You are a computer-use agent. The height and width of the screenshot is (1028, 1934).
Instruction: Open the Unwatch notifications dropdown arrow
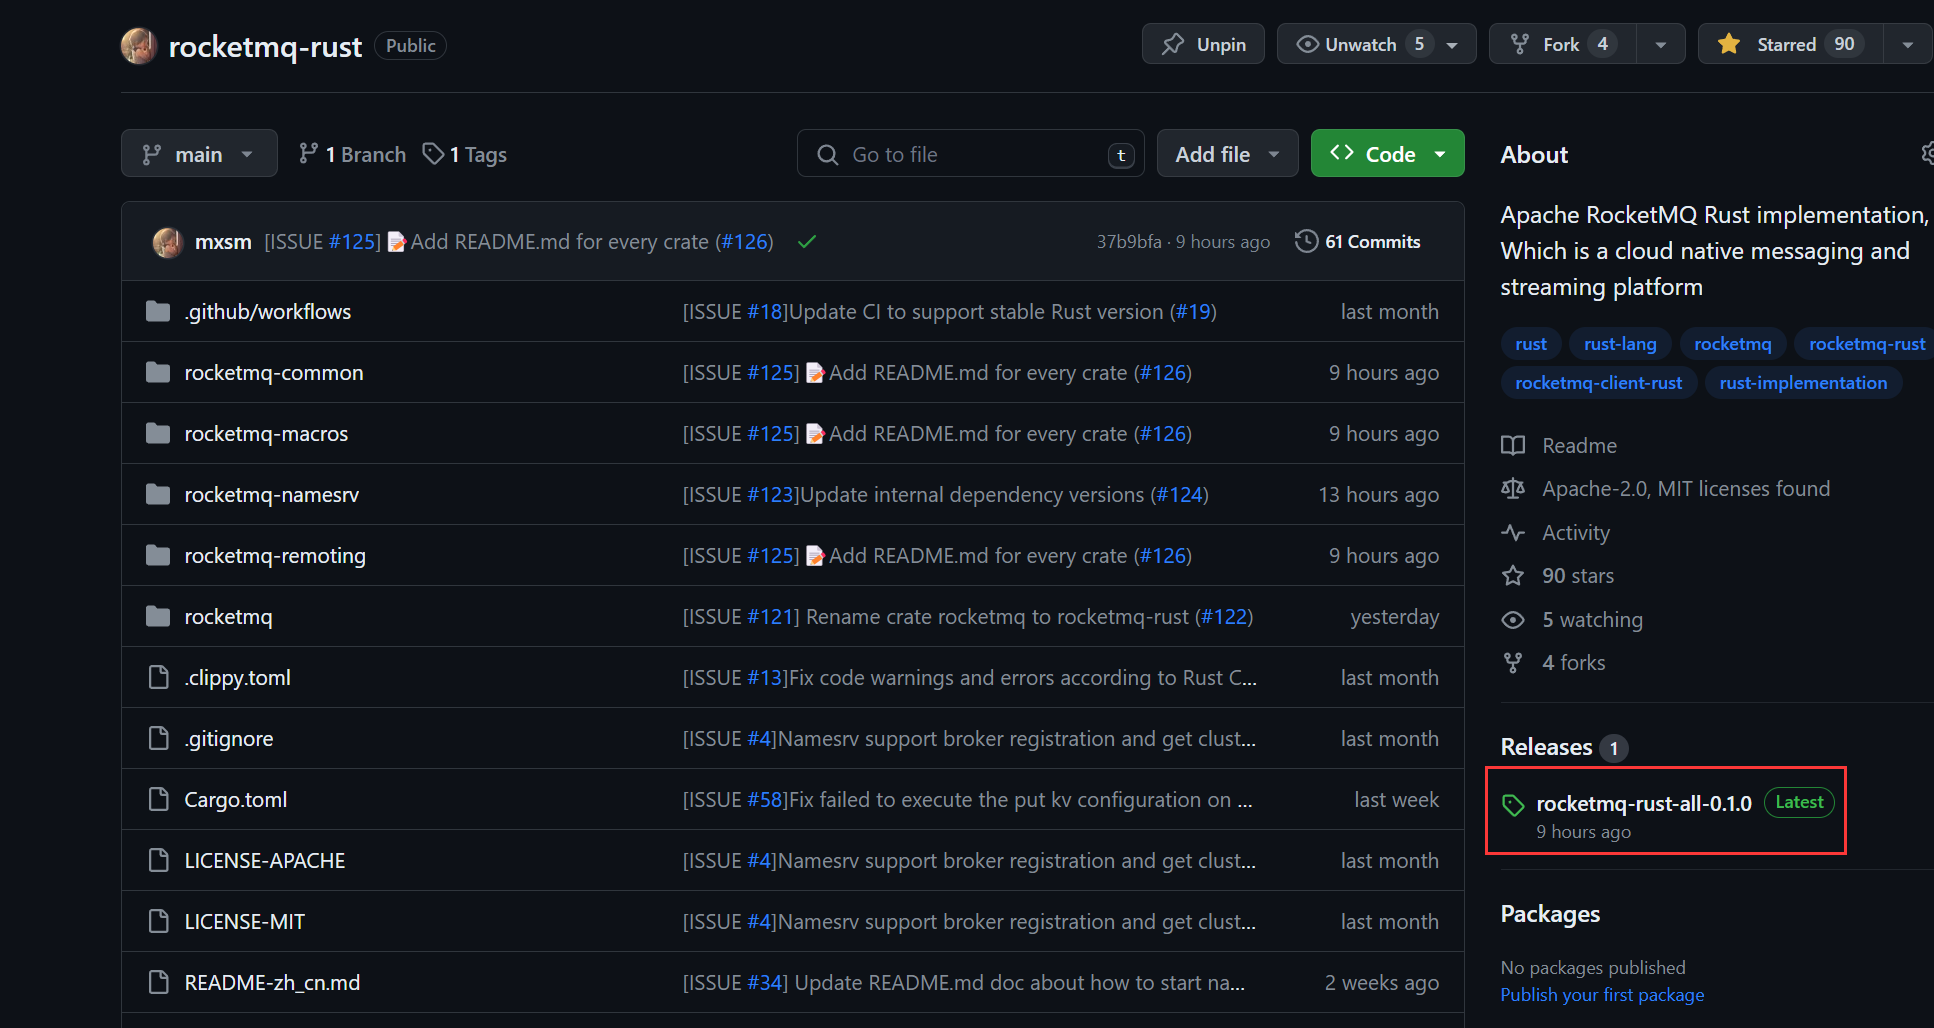(x=1453, y=45)
